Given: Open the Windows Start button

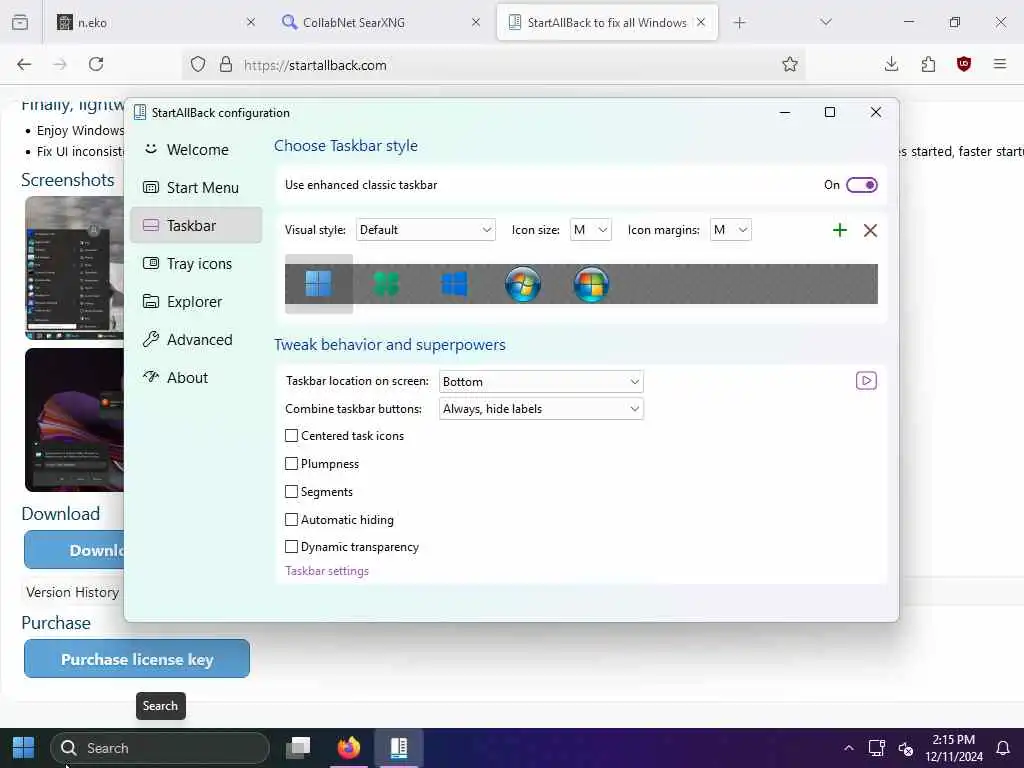Looking at the screenshot, I should point(23,748).
